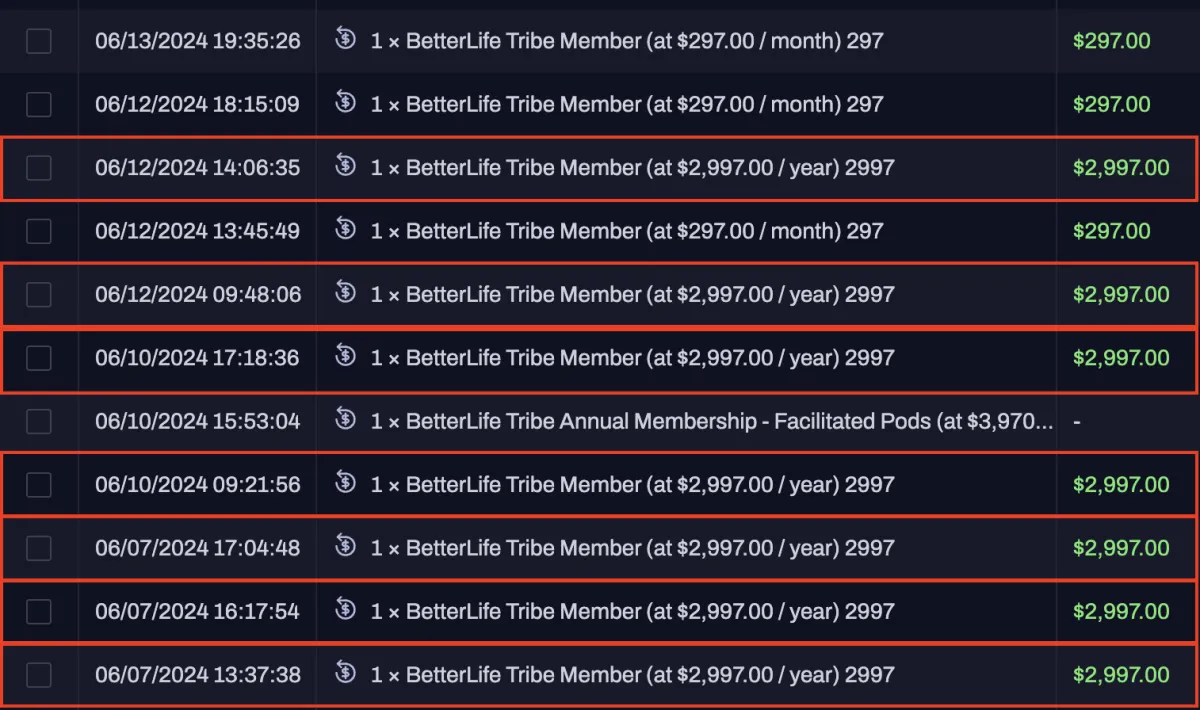The width and height of the screenshot is (1200, 710).
Task: Click recurring payment icon for 06/12/2024 18:15:09
Action: click(346, 103)
